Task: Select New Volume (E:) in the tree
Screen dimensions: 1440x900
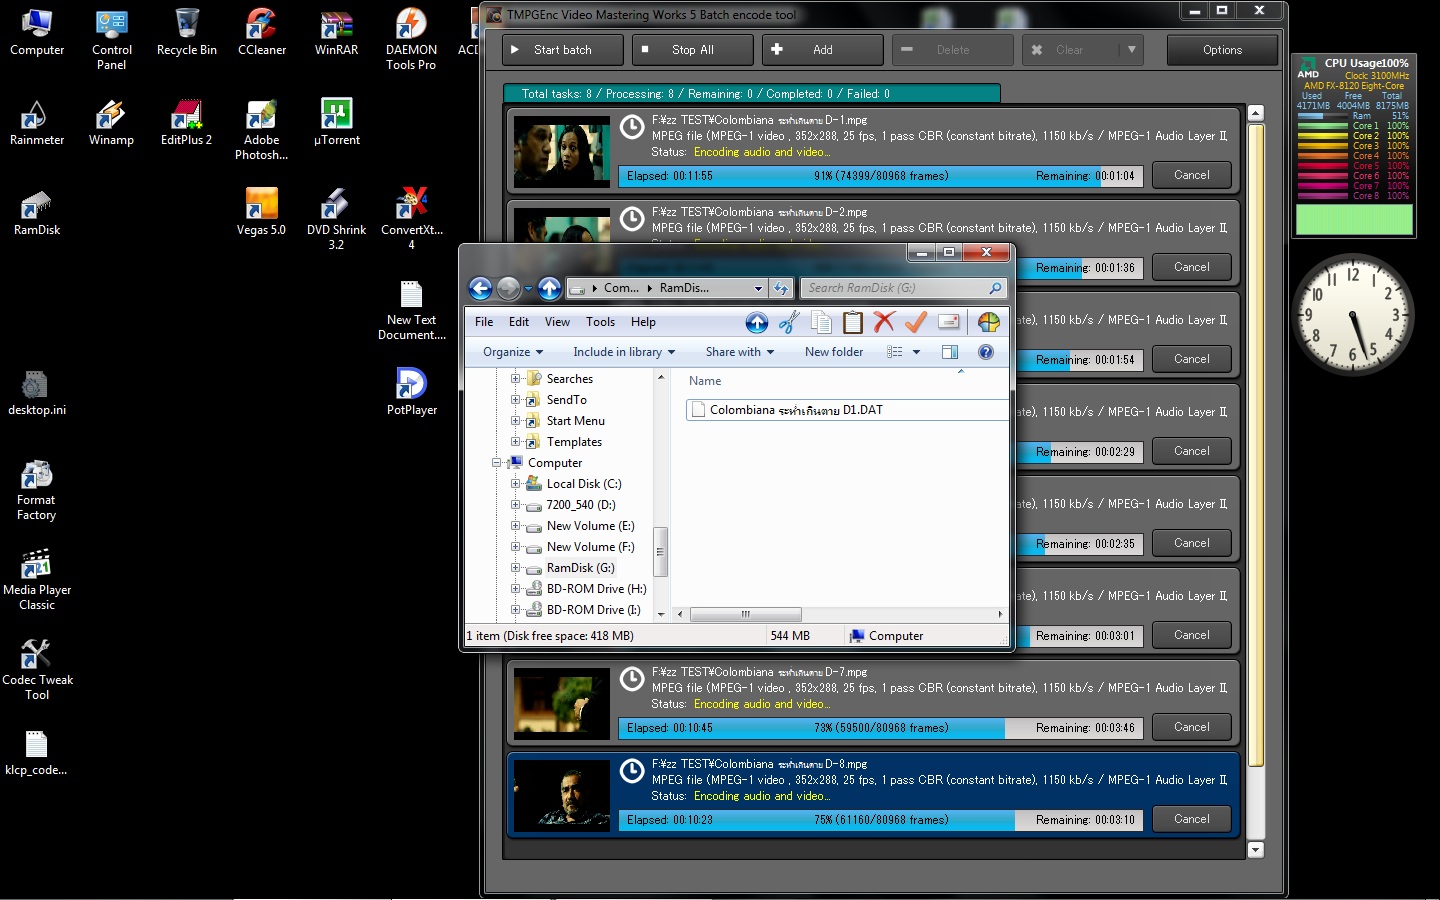Action: pyautogui.click(x=590, y=526)
